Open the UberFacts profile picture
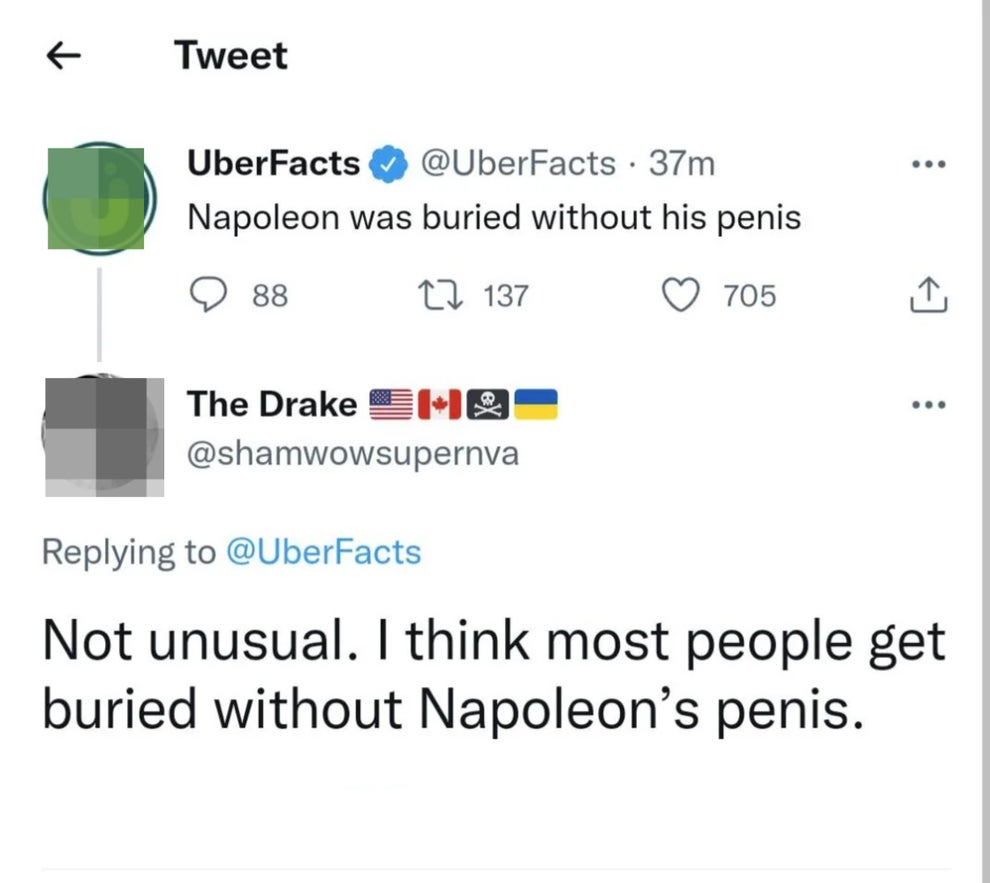Viewport: 990px width, 883px height. click(95, 197)
